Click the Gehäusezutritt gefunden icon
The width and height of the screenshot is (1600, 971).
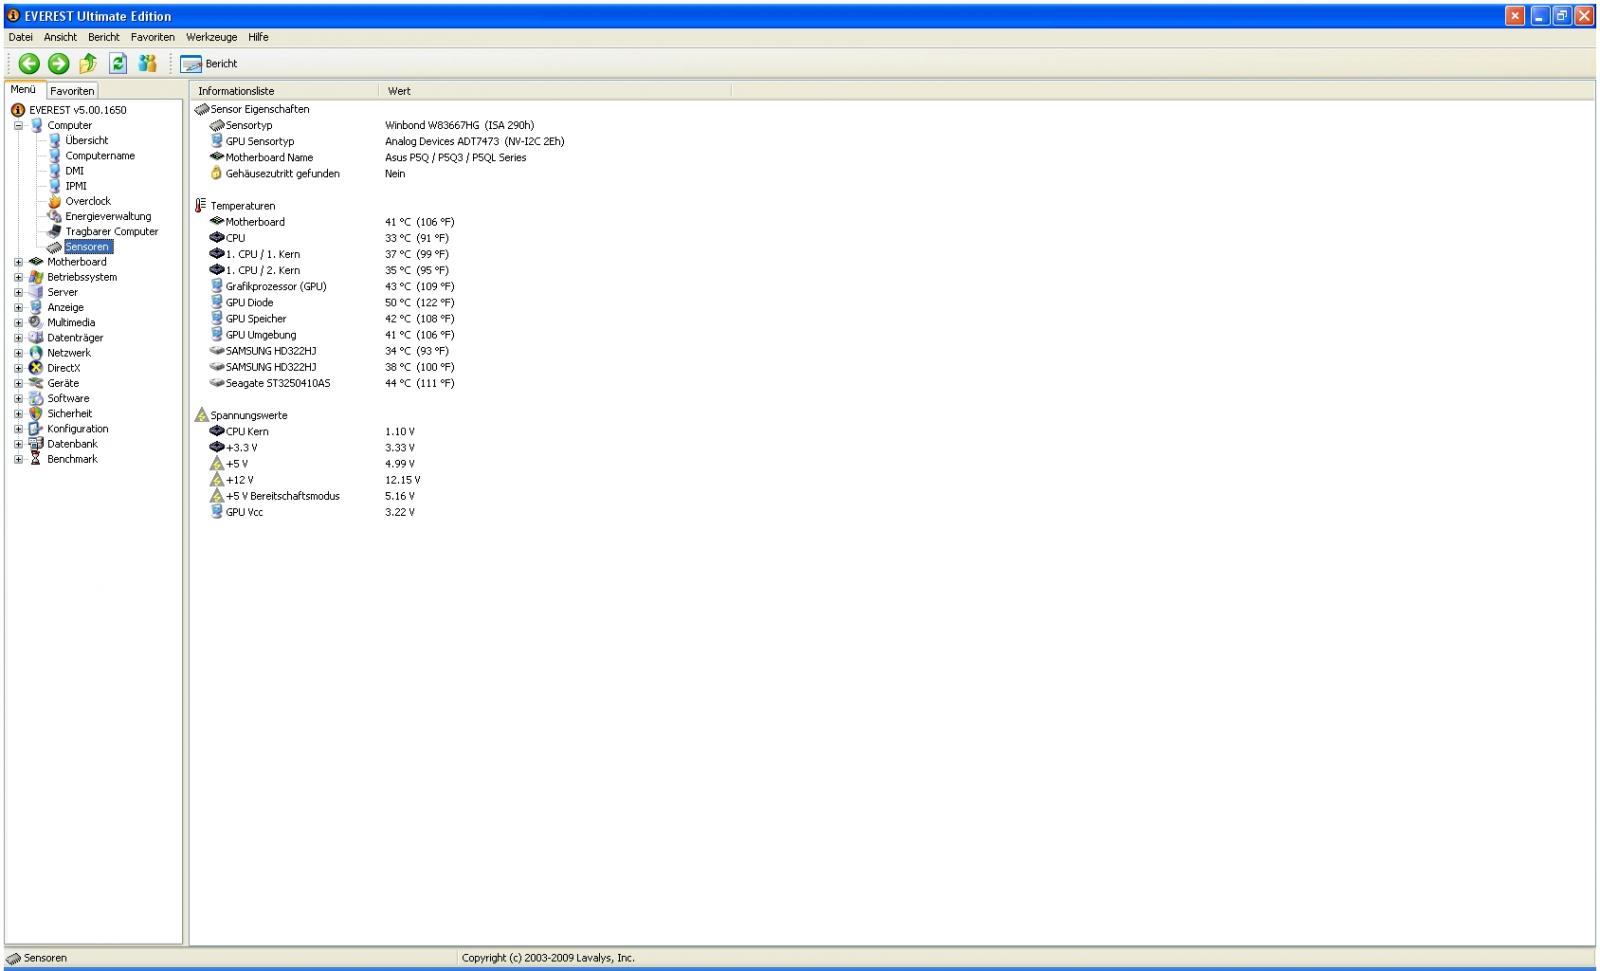[x=216, y=174]
